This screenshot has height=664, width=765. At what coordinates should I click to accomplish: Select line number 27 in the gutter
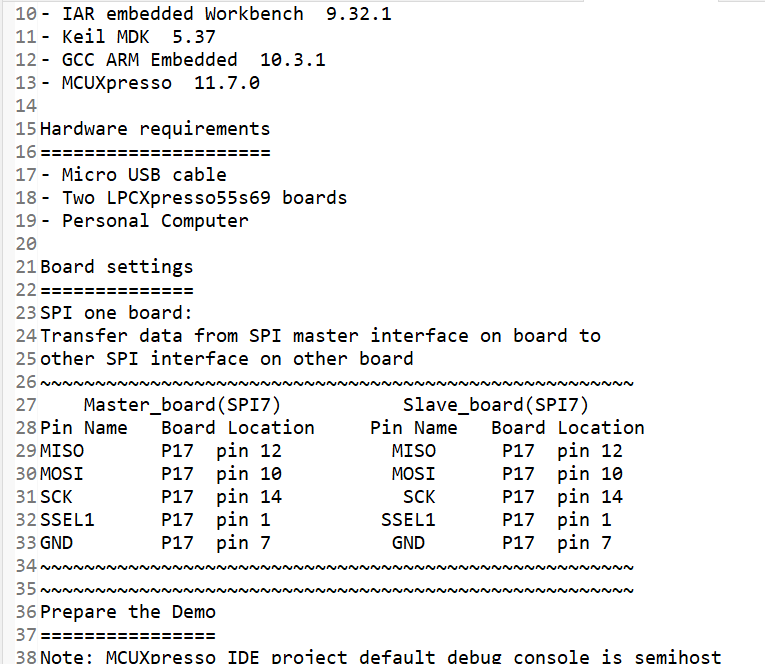pos(27,405)
